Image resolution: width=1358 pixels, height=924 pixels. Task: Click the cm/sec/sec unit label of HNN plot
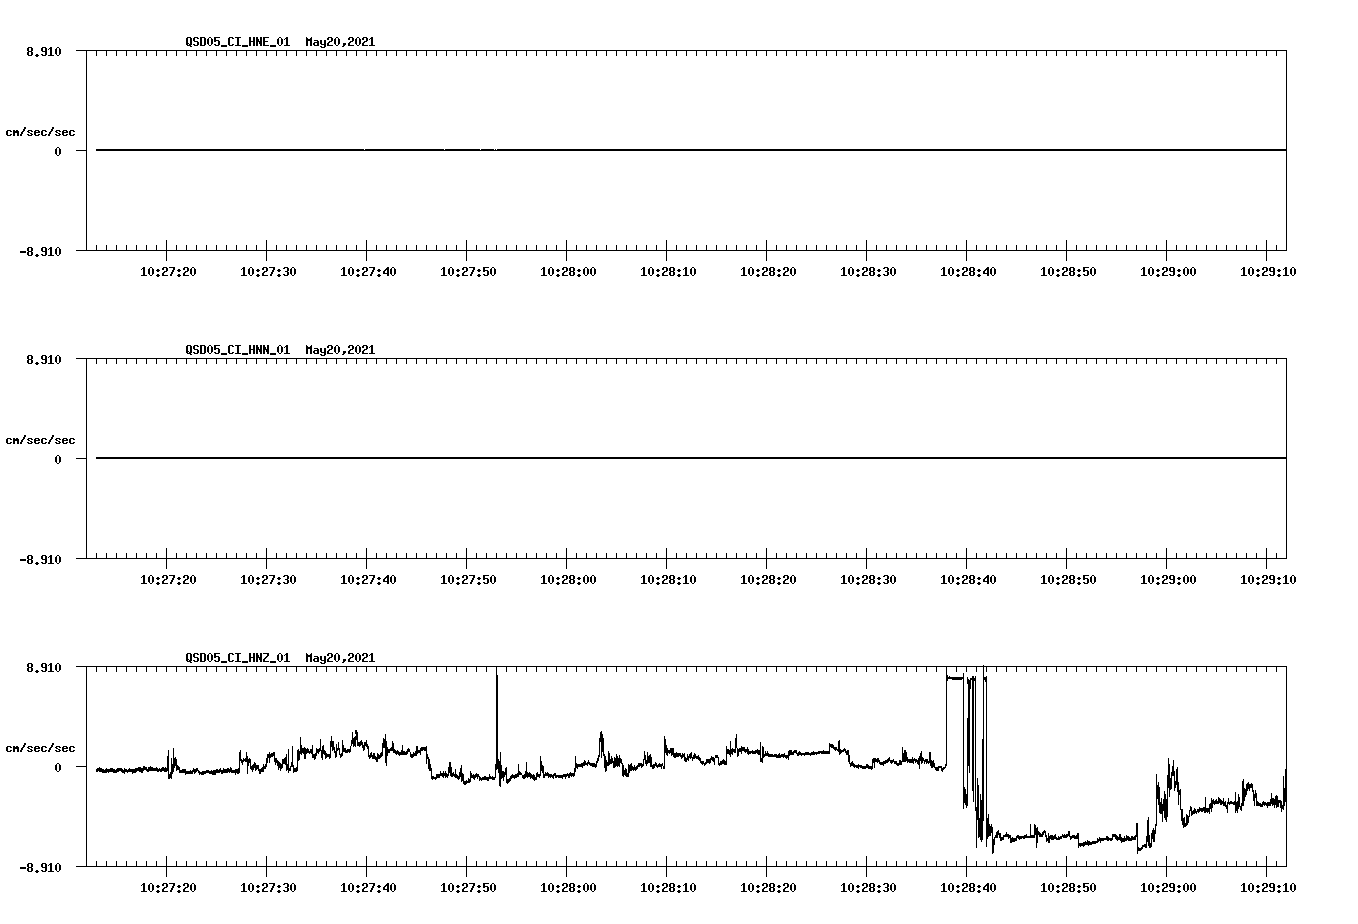click(x=40, y=440)
